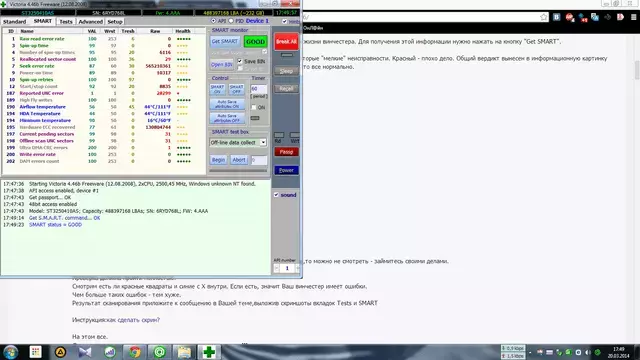Click the Get SMART button
The height and width of the screenshot is (360, 640).
pyautogui.click(x=225, y=41)
